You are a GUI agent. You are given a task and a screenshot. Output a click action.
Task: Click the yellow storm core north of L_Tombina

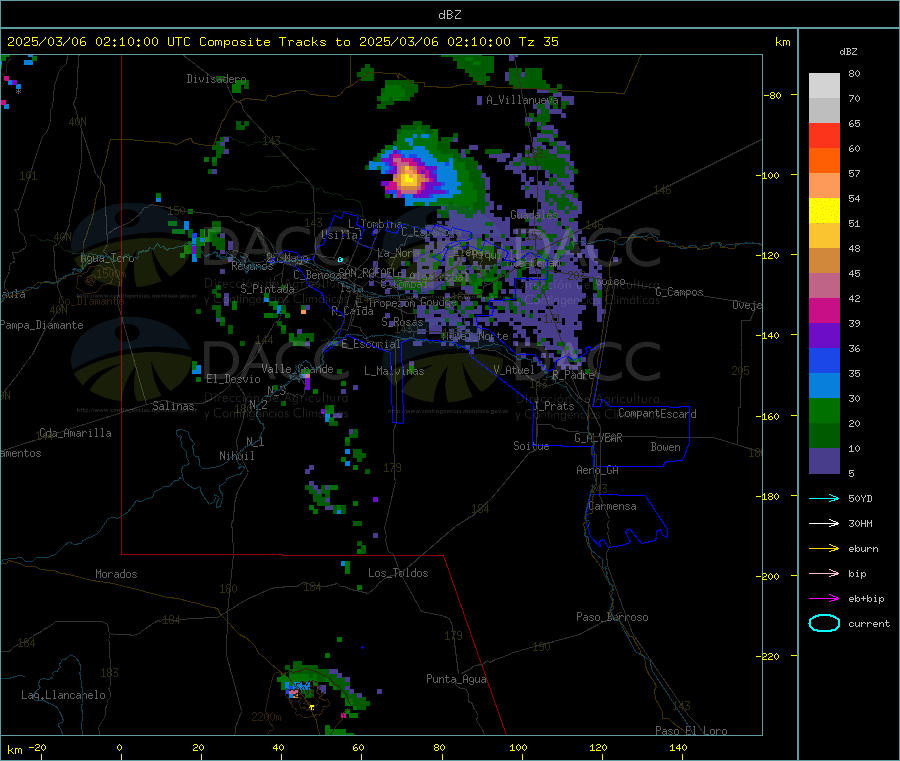(409, 178)
